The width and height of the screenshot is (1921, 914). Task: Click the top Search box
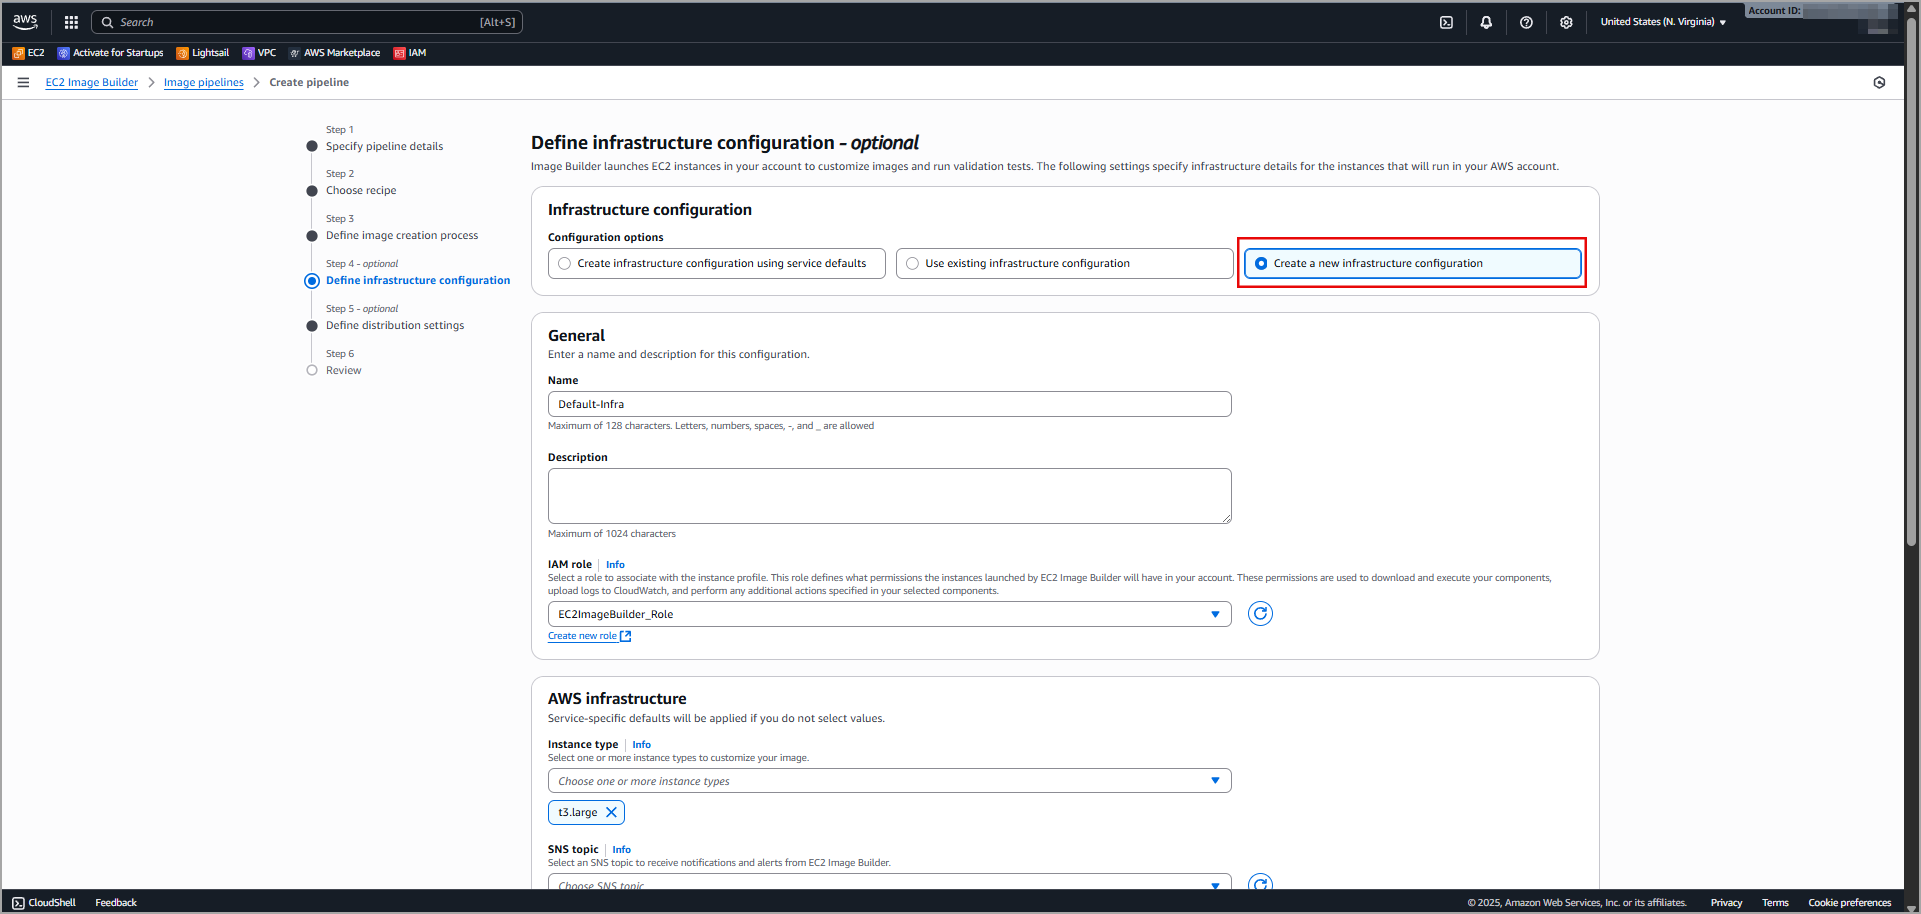(x=307, y=22)
